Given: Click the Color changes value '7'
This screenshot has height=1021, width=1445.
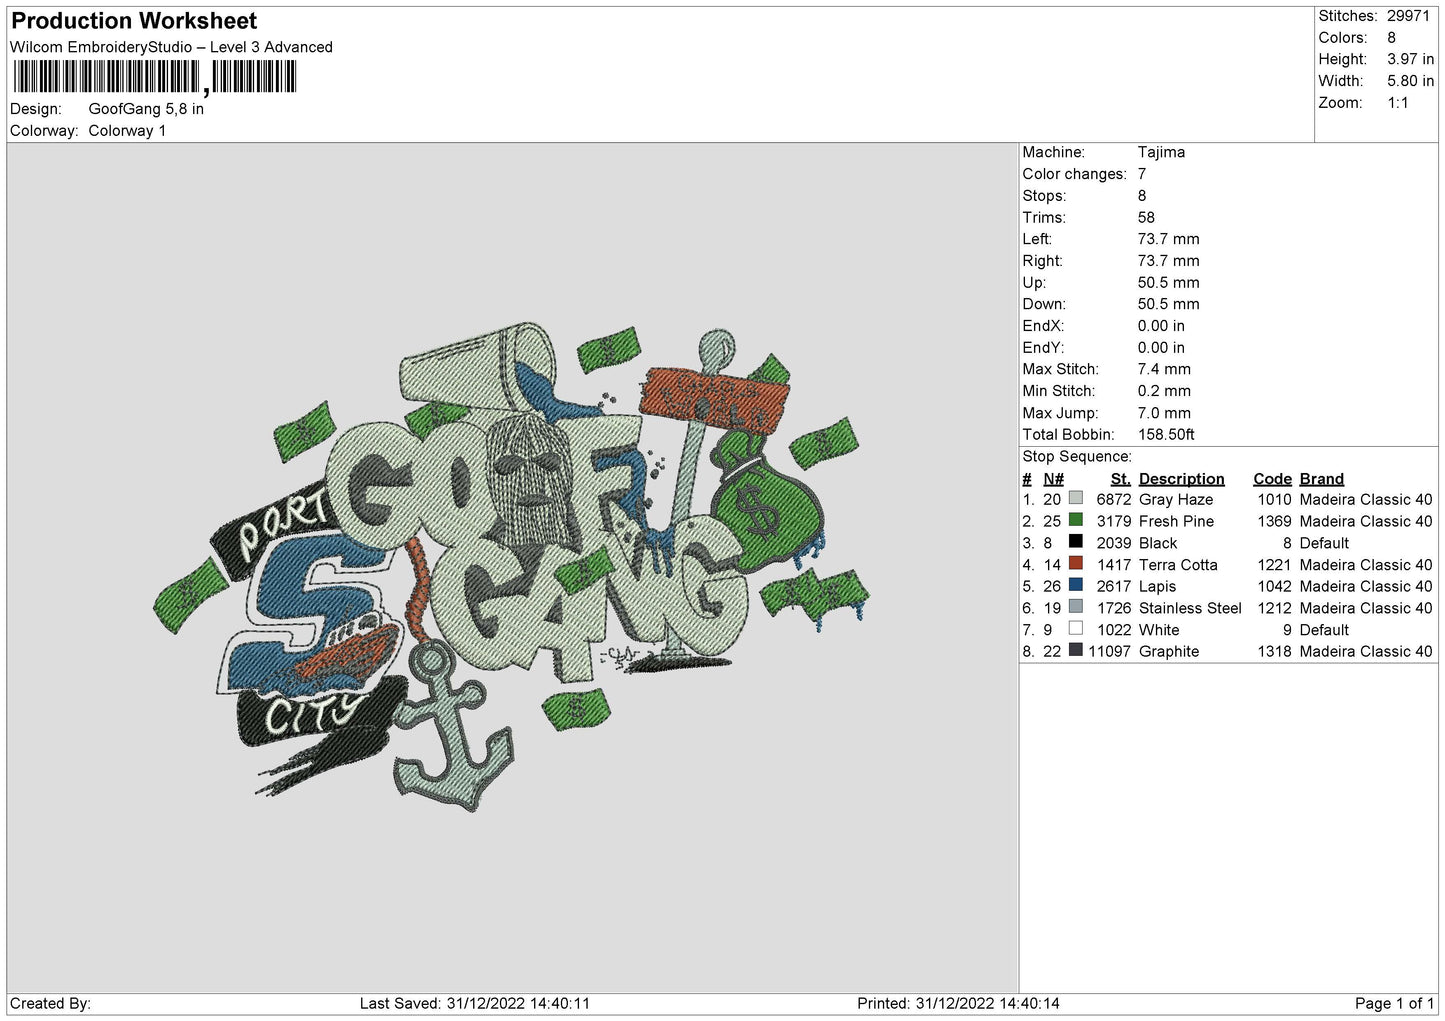Looking at the screenshot, I should [x=1142, y=174].
